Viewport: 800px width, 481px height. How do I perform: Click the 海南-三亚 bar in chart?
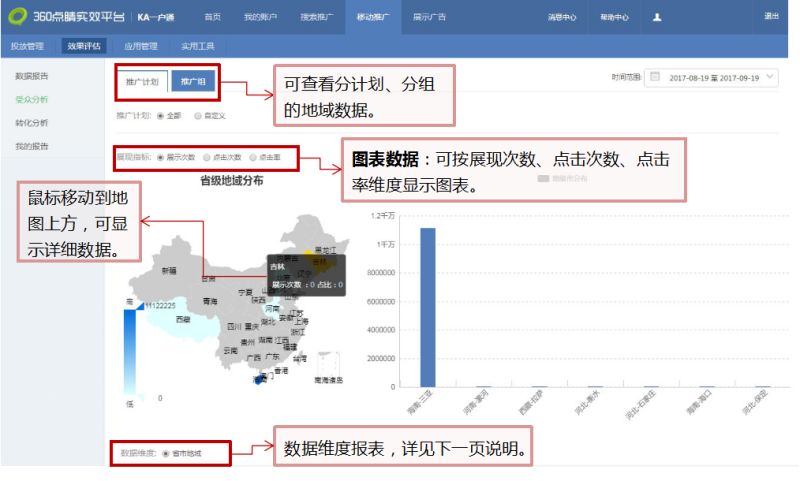428,308
